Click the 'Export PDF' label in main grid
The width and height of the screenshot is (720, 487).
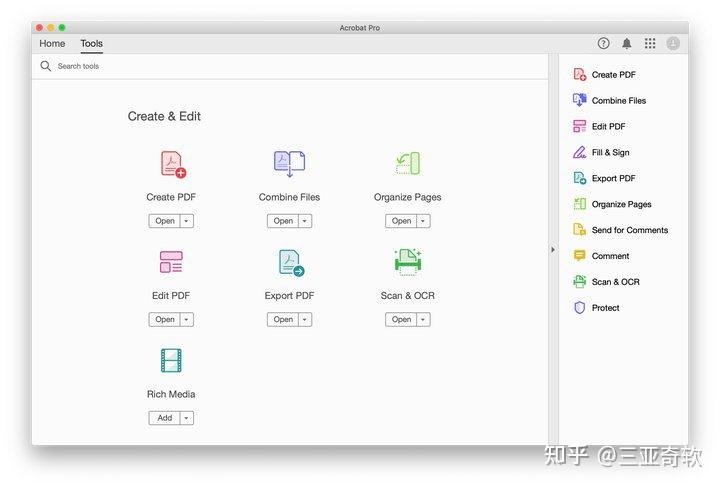point(289,296)
